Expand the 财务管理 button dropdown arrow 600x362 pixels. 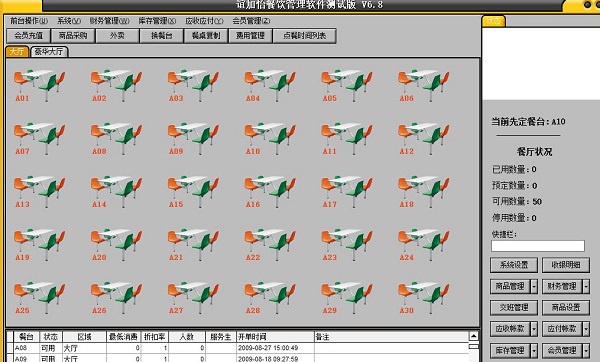pyautogui.click(x=586, y=286)
